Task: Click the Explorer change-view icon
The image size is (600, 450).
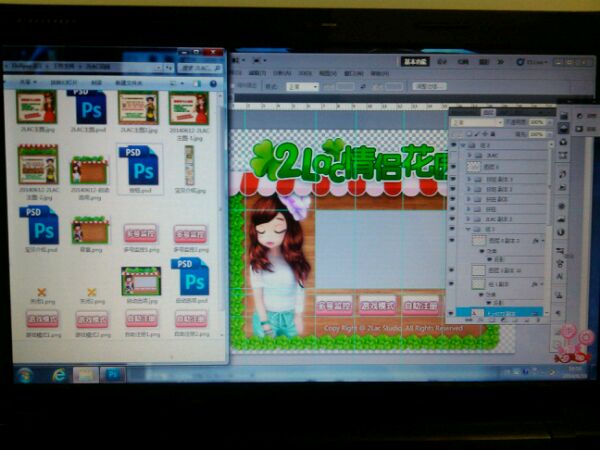Action: (173, 83)
